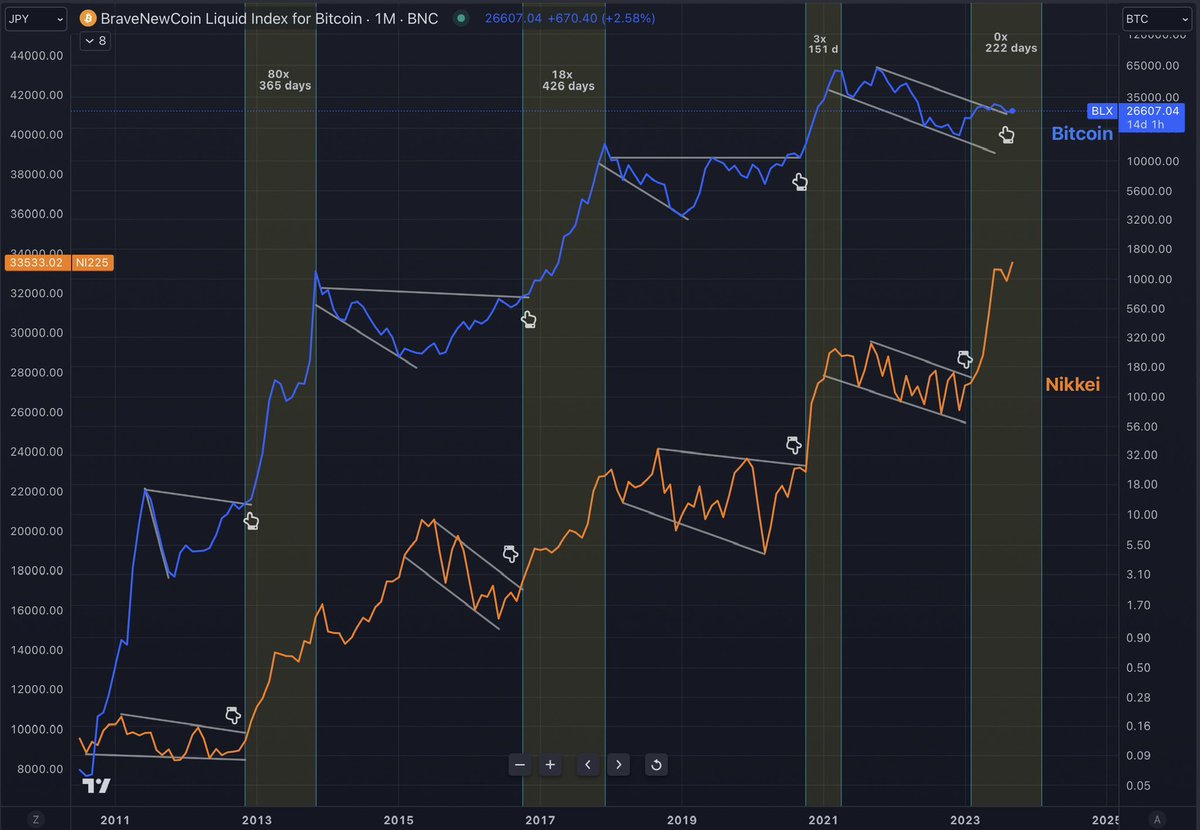Click the 1000.00 level on right price axis
Image resolution: width=1200 pixels, height=830 pixels.
(x=1150, y=278)
